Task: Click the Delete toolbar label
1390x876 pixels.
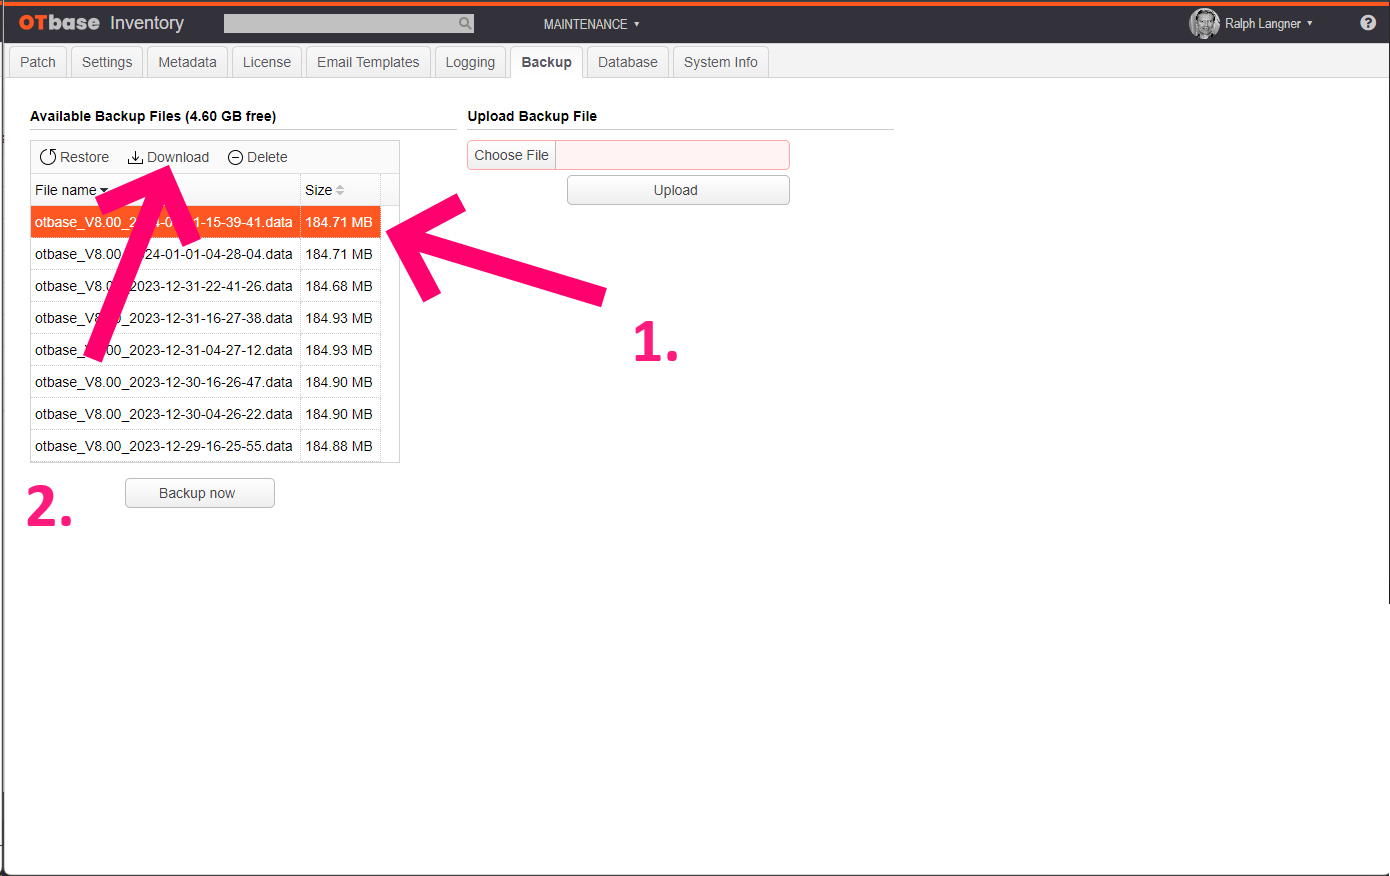Action: coord(267,157)
